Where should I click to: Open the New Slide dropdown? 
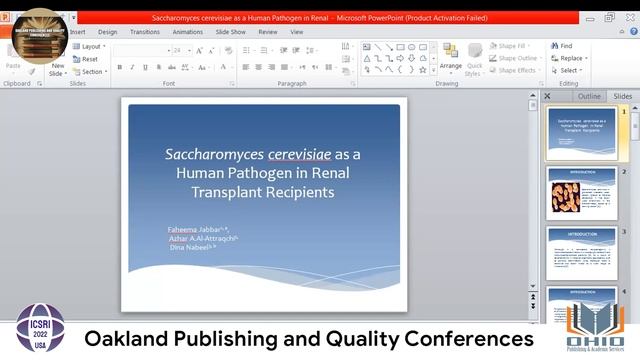pos(58,70)
